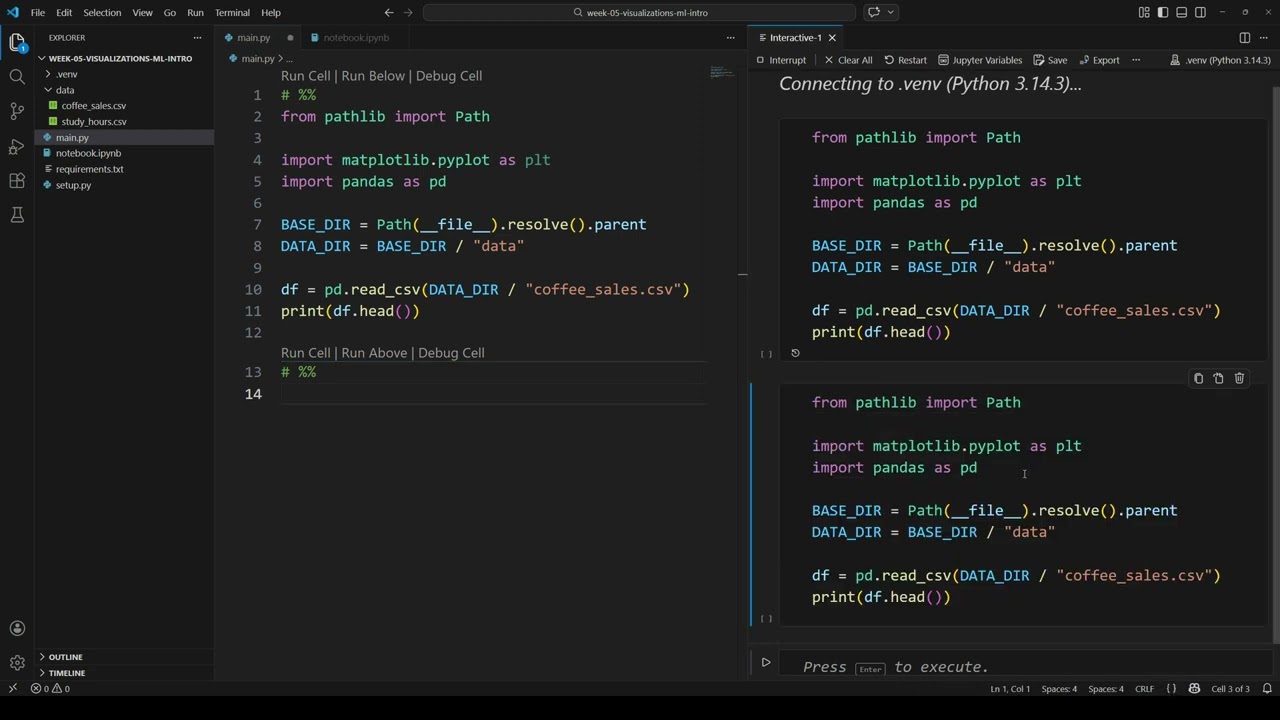Delete the second interactive cell
The image size is (1280, 720).
(1239, 379)
